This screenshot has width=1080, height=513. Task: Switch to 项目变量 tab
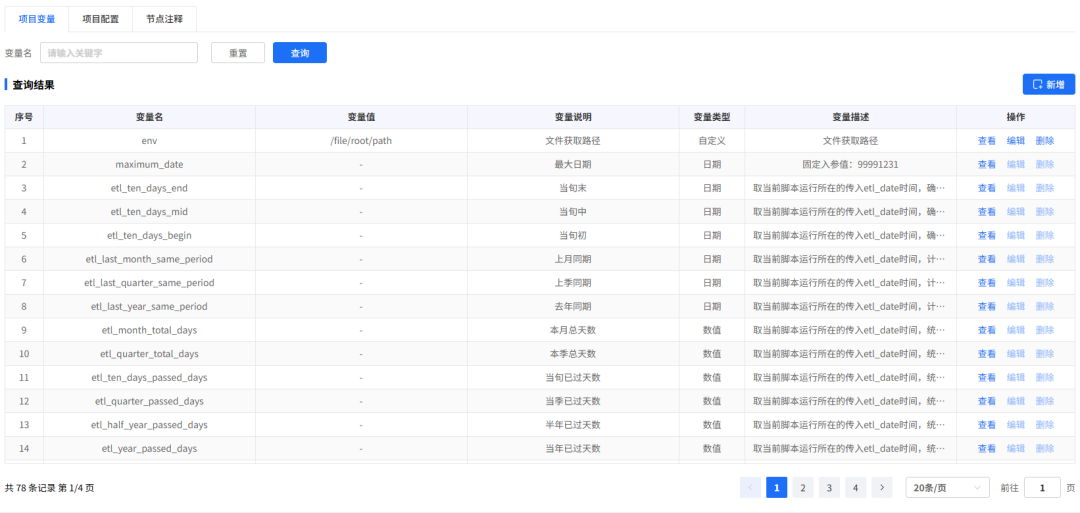click(37, 19)
